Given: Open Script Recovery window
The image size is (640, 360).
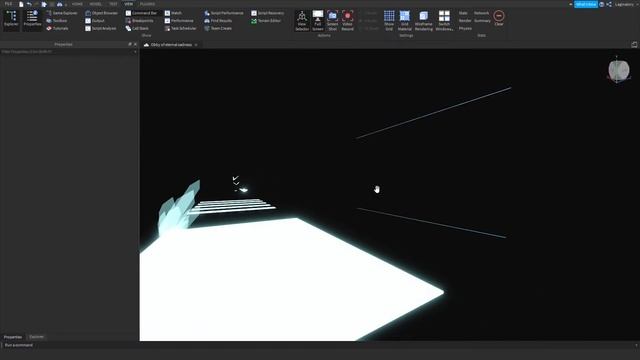Looking at the screenshot, I should (x=268, y=13).
